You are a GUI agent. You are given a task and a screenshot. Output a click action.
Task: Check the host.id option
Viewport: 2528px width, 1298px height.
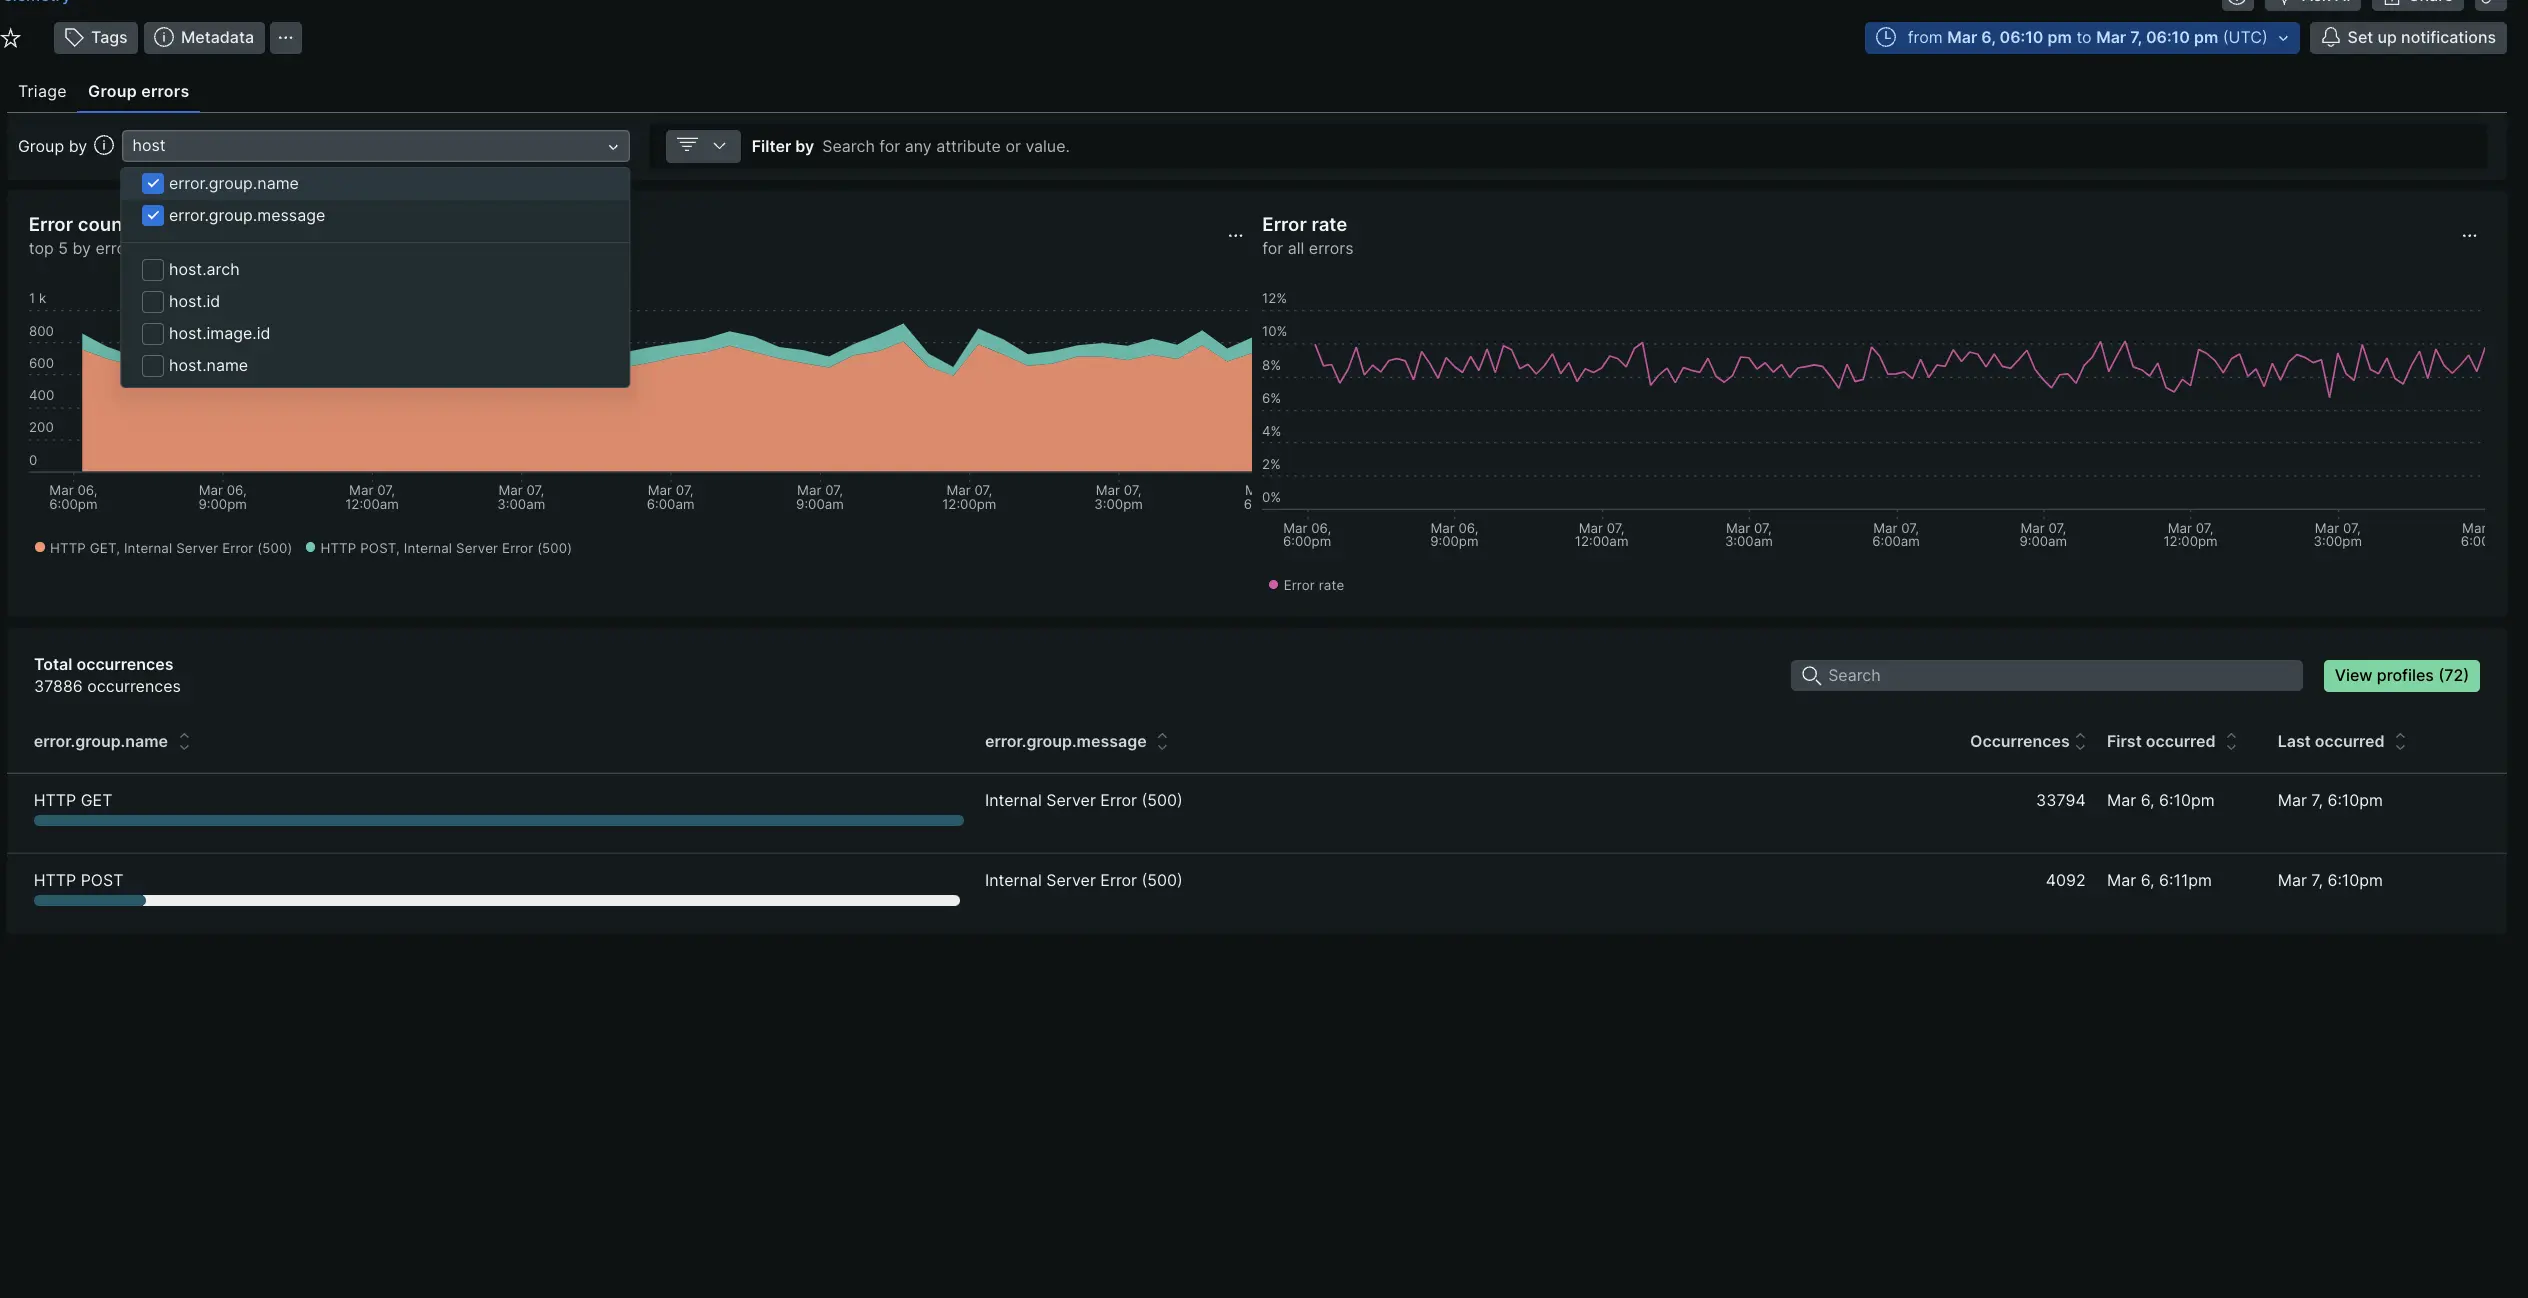click(153, 302)
